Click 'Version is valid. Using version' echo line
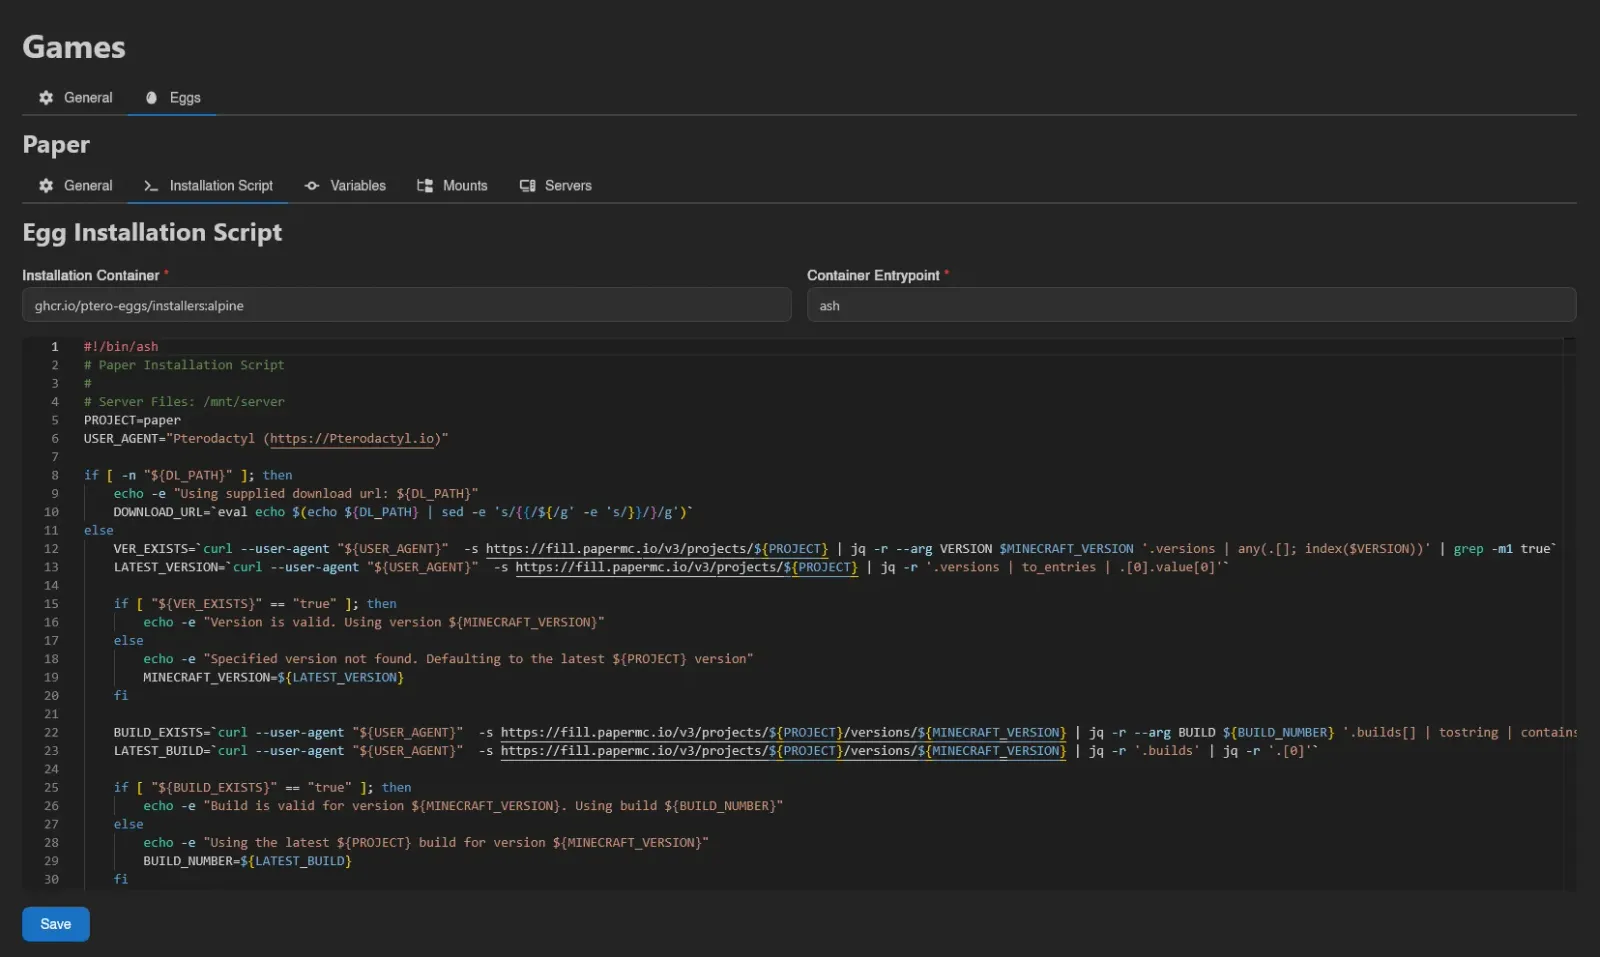Image resolution: width=1600 pixels, height=957 pixels. coord(374,622)
